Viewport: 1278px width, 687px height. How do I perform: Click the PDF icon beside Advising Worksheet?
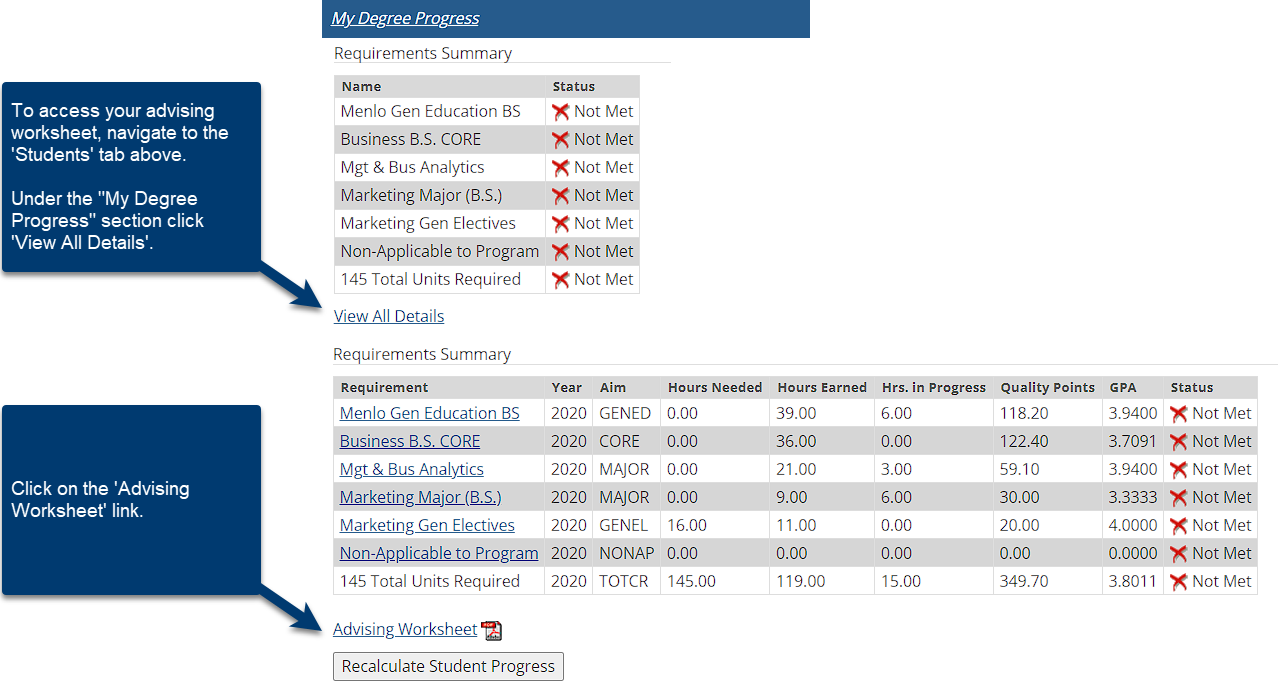(x=491, y=630)
